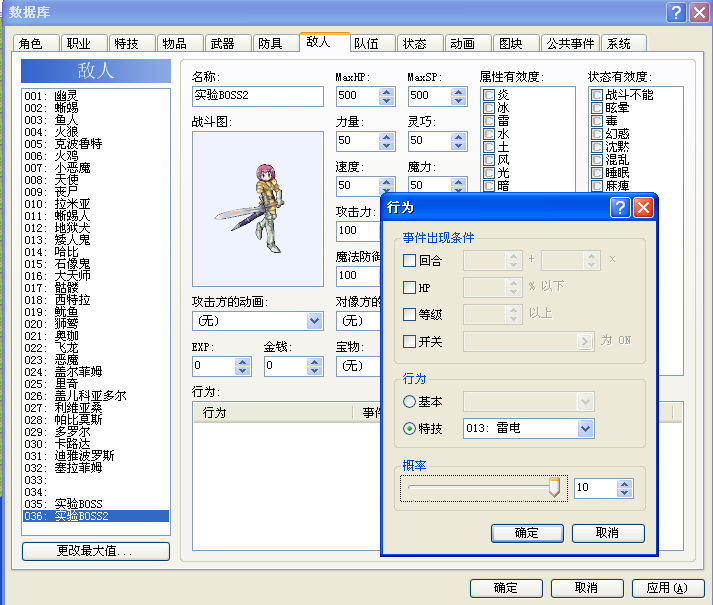Enable the 回合 condition checkbox
Image resolution: width=713 pixels, height=605 pixels.
tap(409, 260)
